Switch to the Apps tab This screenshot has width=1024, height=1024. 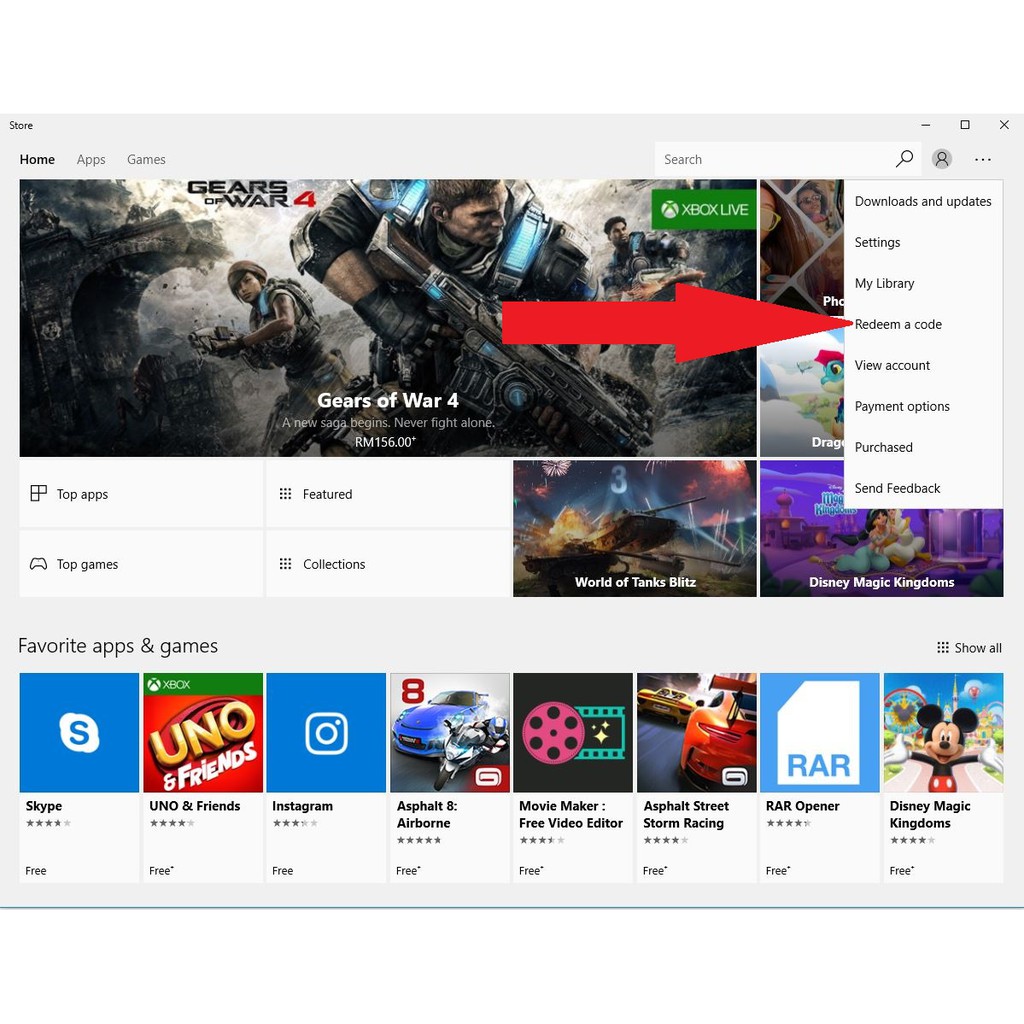point(91,160)
